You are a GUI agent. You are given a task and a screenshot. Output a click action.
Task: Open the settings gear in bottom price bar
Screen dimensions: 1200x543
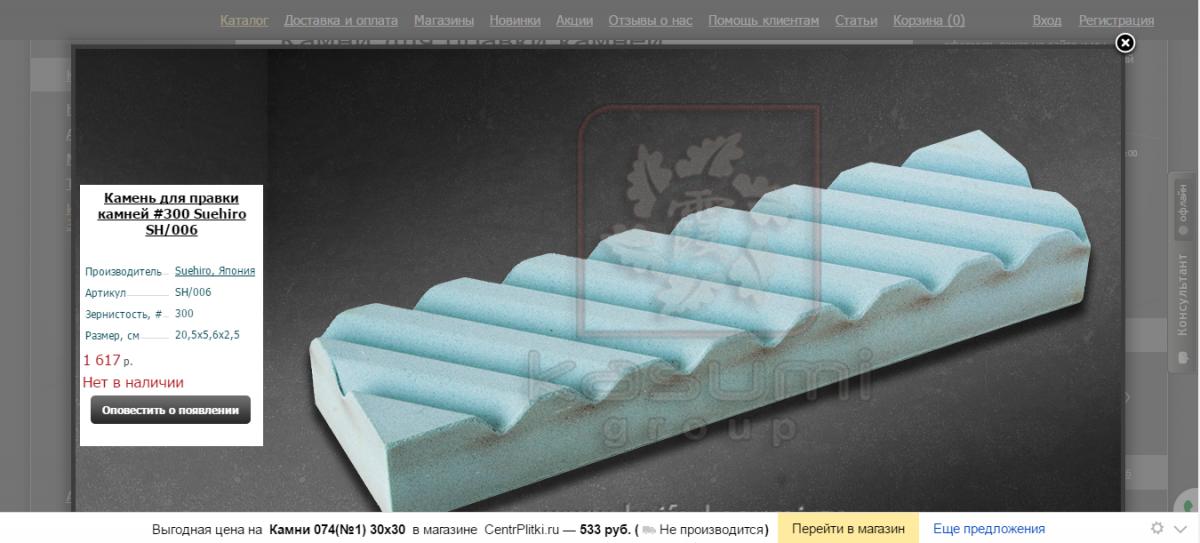1157,528
